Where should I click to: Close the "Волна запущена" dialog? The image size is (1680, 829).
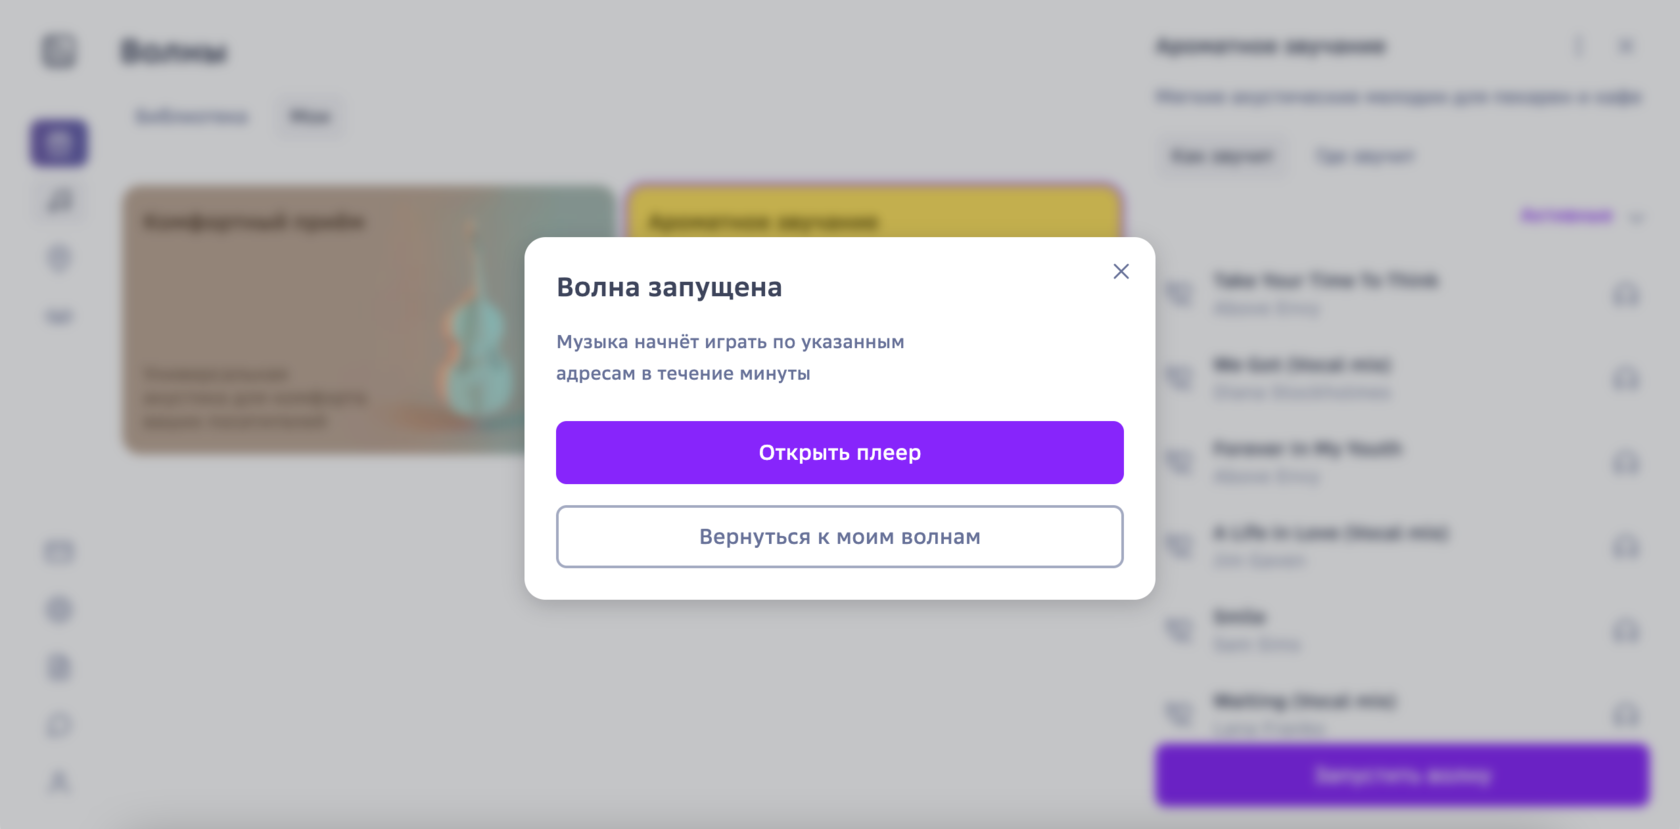click(x=1121, y=272)
